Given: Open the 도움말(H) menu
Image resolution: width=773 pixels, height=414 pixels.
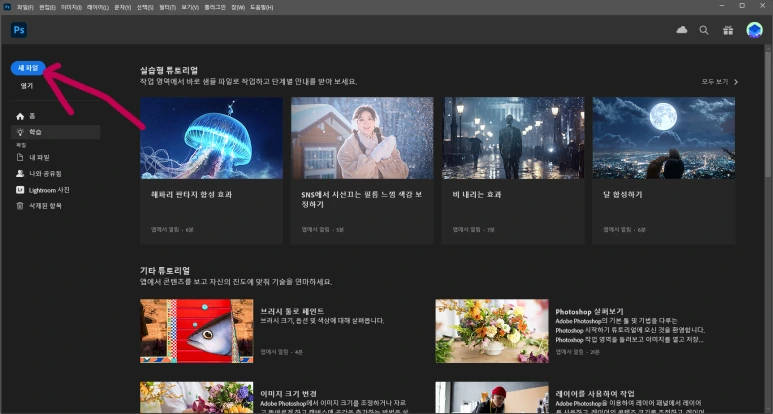Looking at the screenshot, I should coord(261,7).
